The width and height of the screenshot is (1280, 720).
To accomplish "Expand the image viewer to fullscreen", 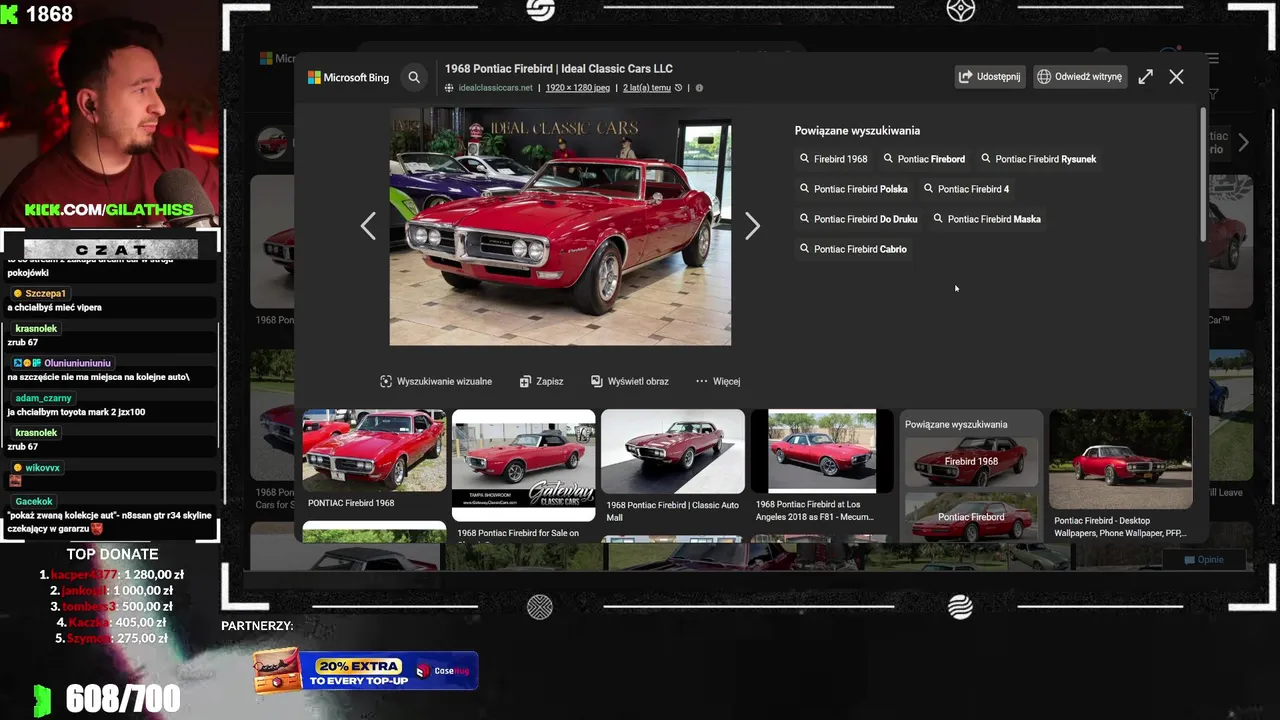I will 1145,76.
